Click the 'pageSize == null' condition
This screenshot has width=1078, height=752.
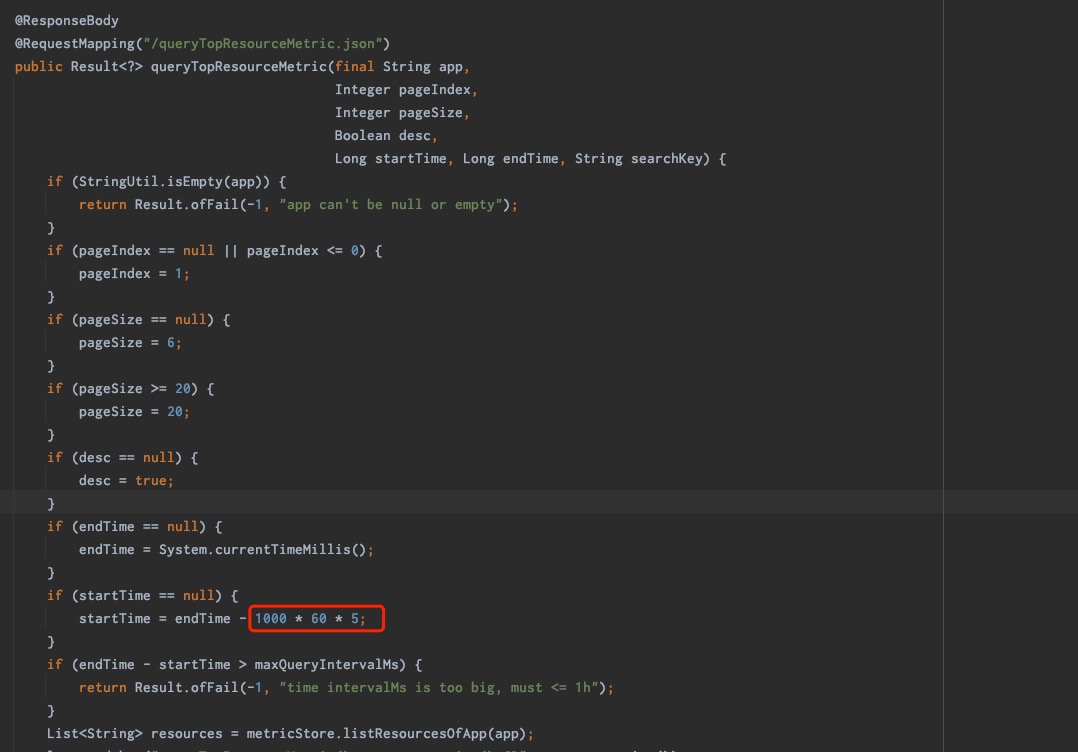click(142, 320)
